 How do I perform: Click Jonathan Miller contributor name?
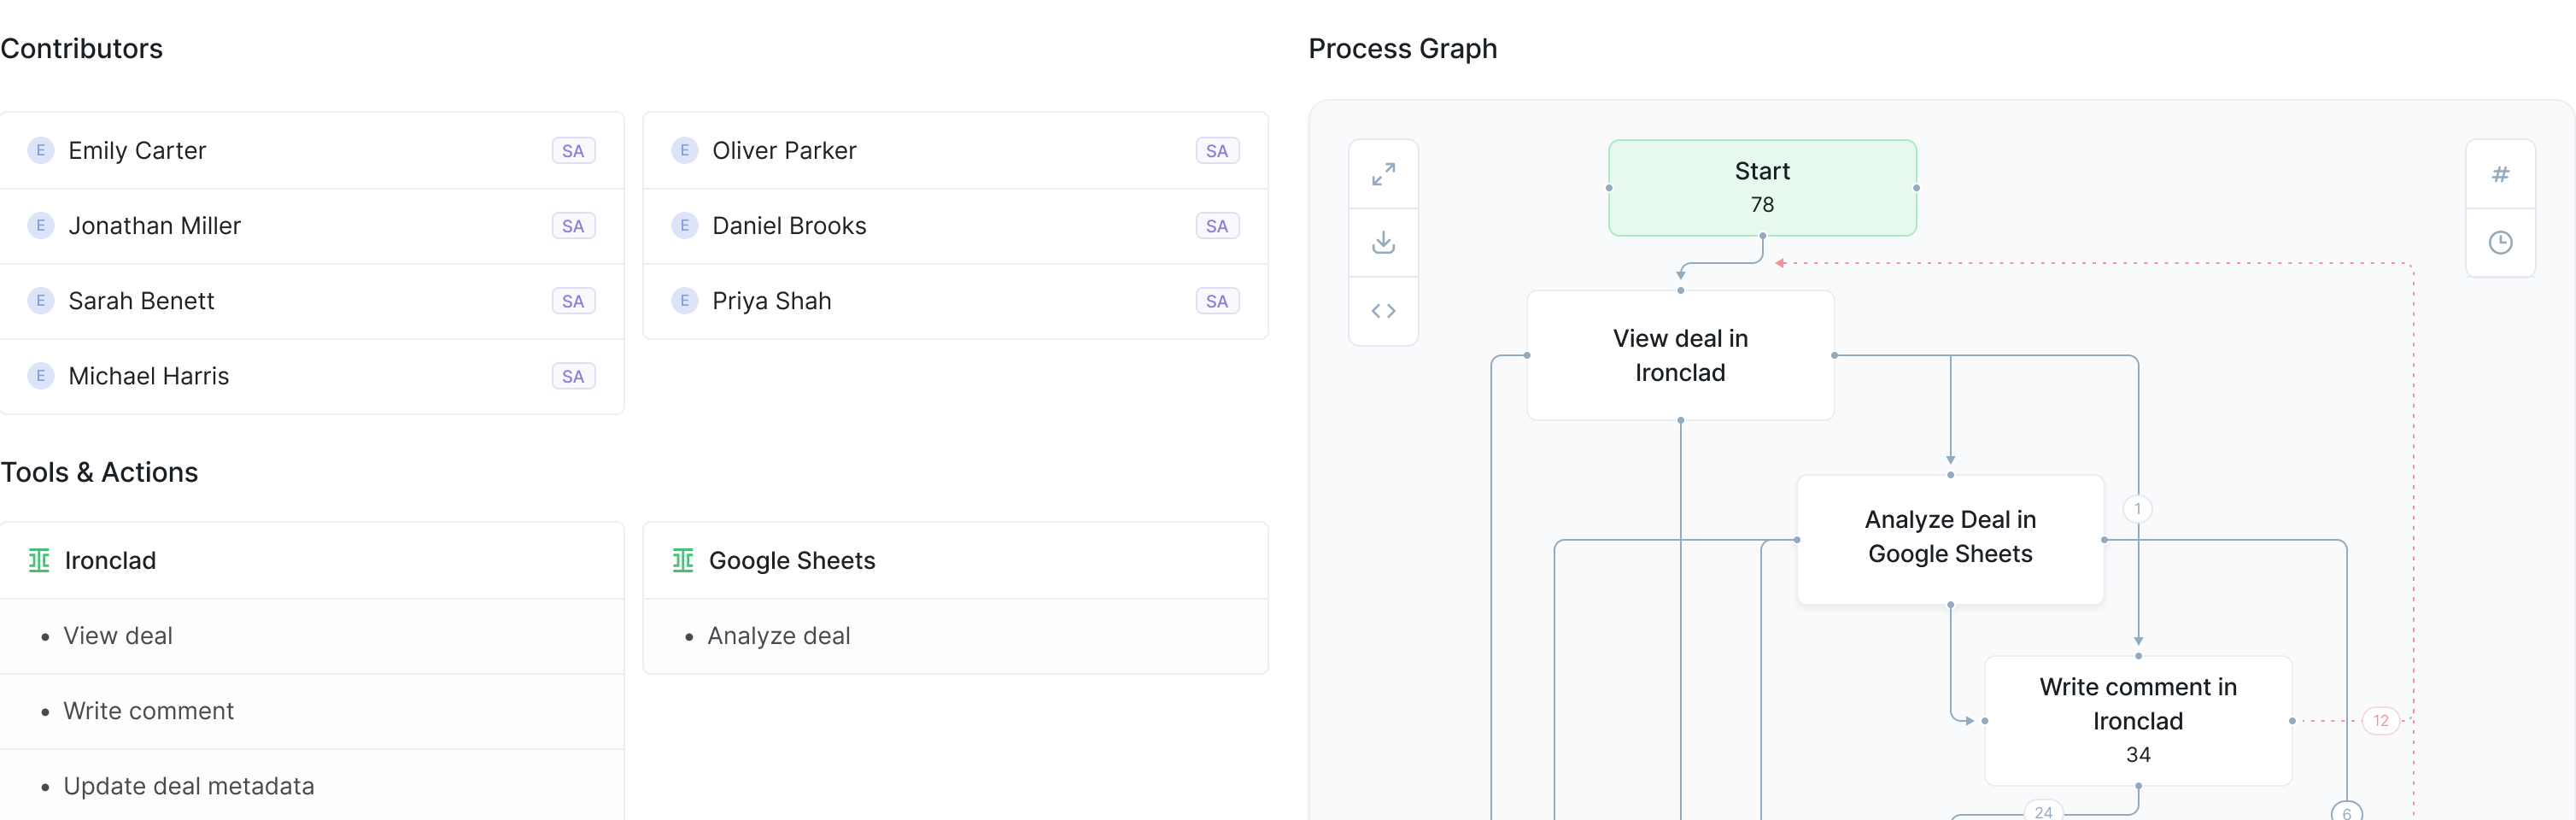coord(154,225)
